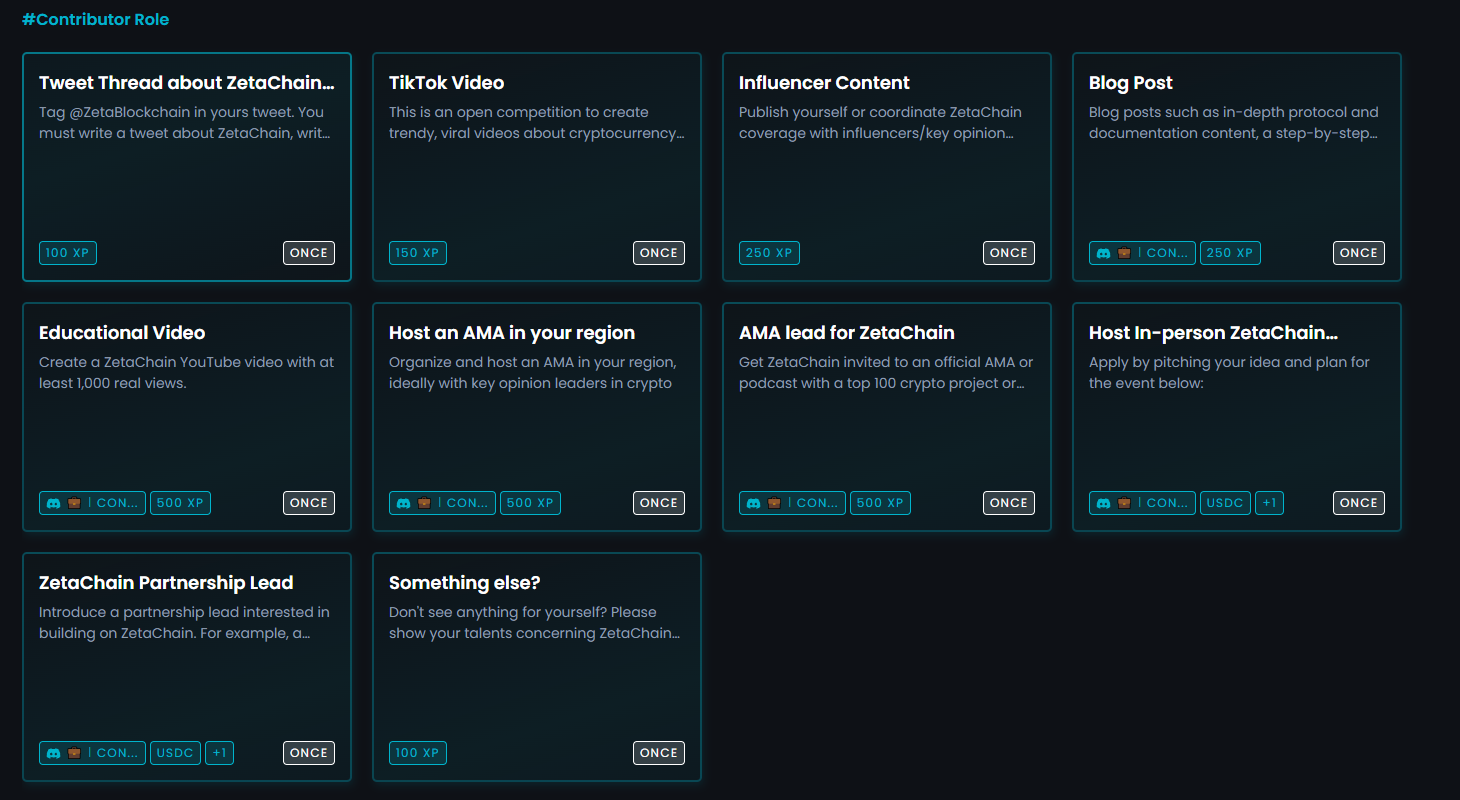
Task: Click ONCE tag on Partnership Lead card
Action: pos(309,753)
